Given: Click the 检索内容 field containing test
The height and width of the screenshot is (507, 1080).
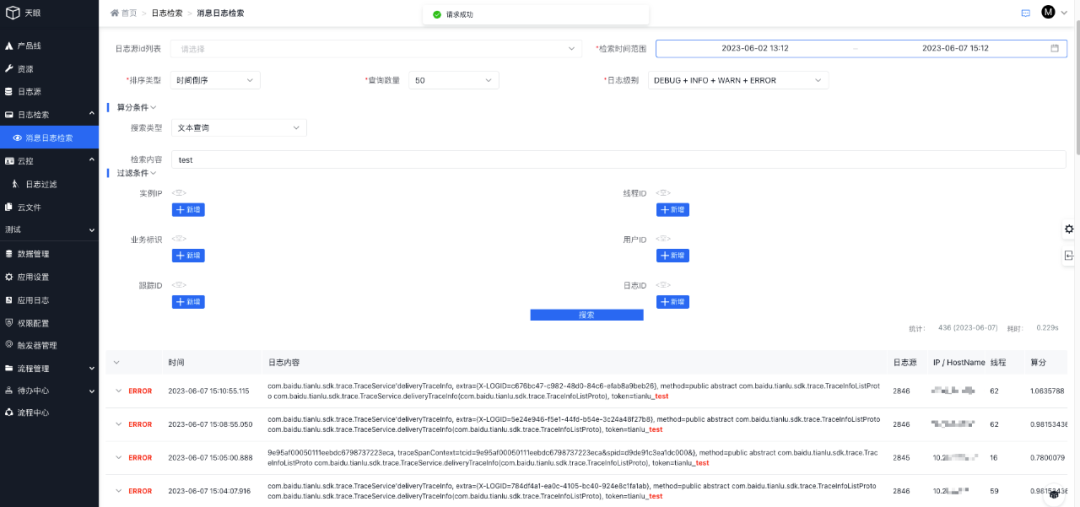Looking at the screenshot, I should point(619,160).
